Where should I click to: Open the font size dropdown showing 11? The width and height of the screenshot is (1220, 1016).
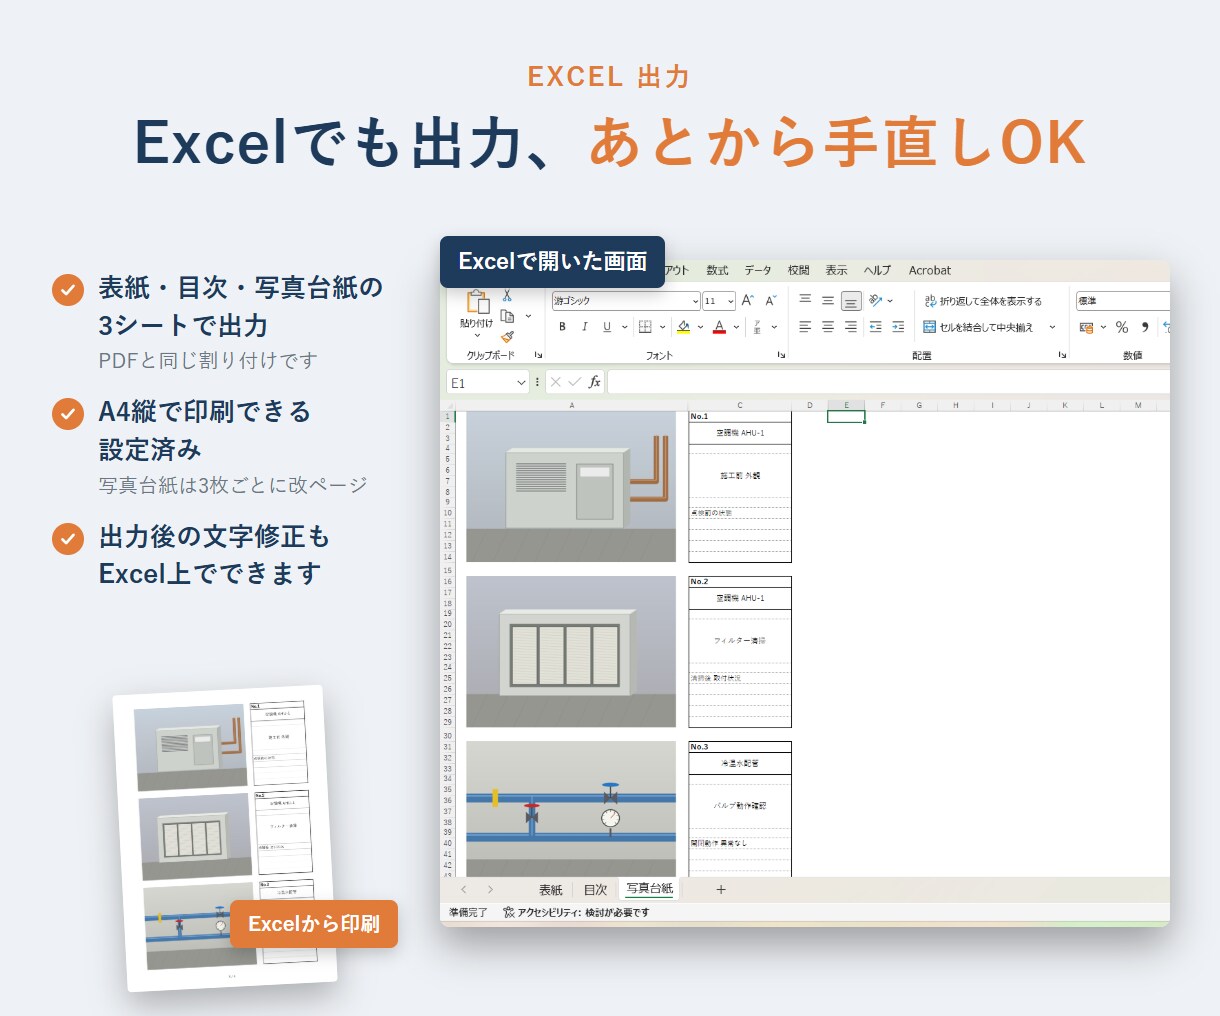click(731, 301)
